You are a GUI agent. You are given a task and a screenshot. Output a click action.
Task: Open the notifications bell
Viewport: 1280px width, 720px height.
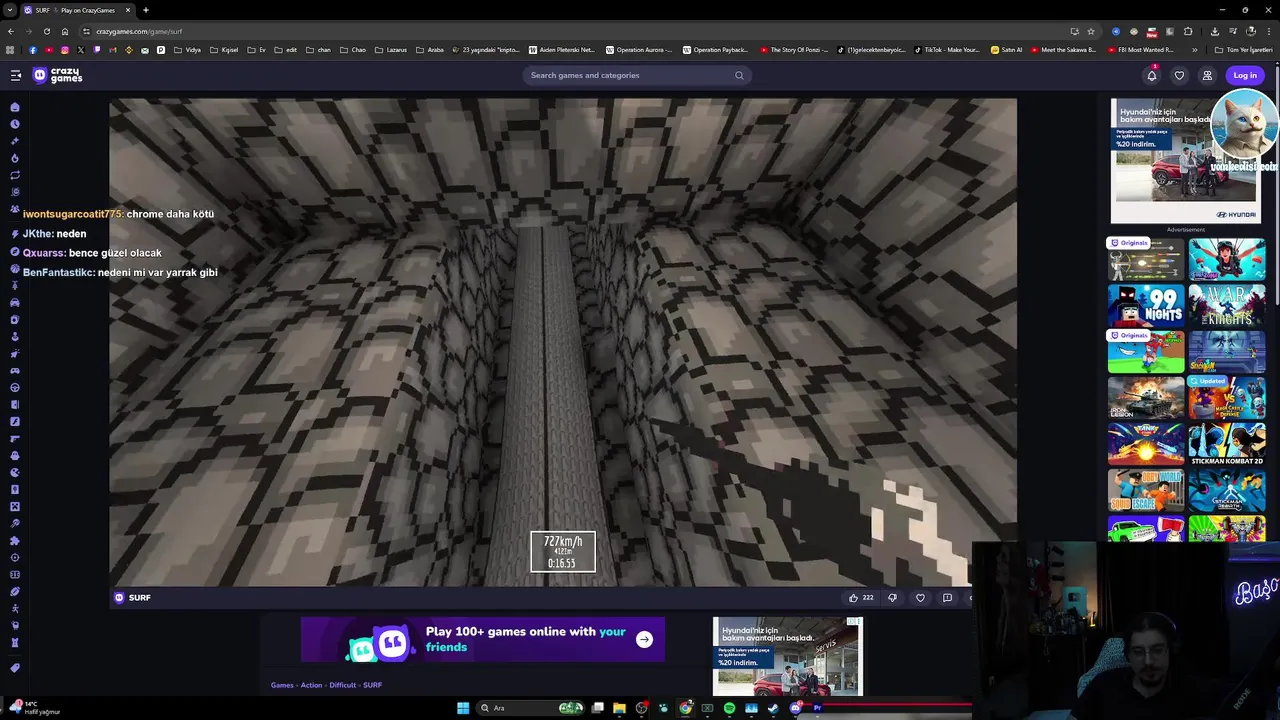click(1152, 75)
